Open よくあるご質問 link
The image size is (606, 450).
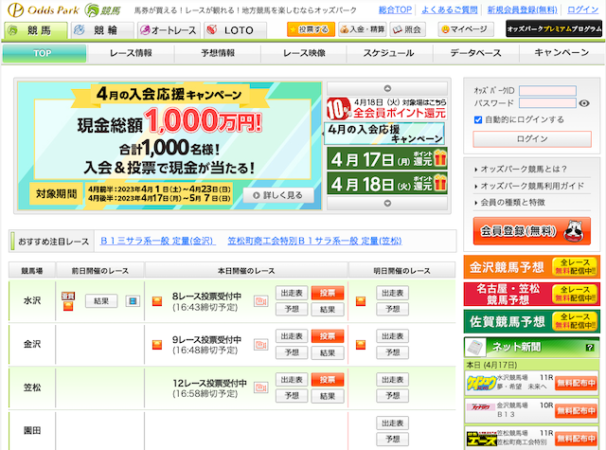coord(449,10)
